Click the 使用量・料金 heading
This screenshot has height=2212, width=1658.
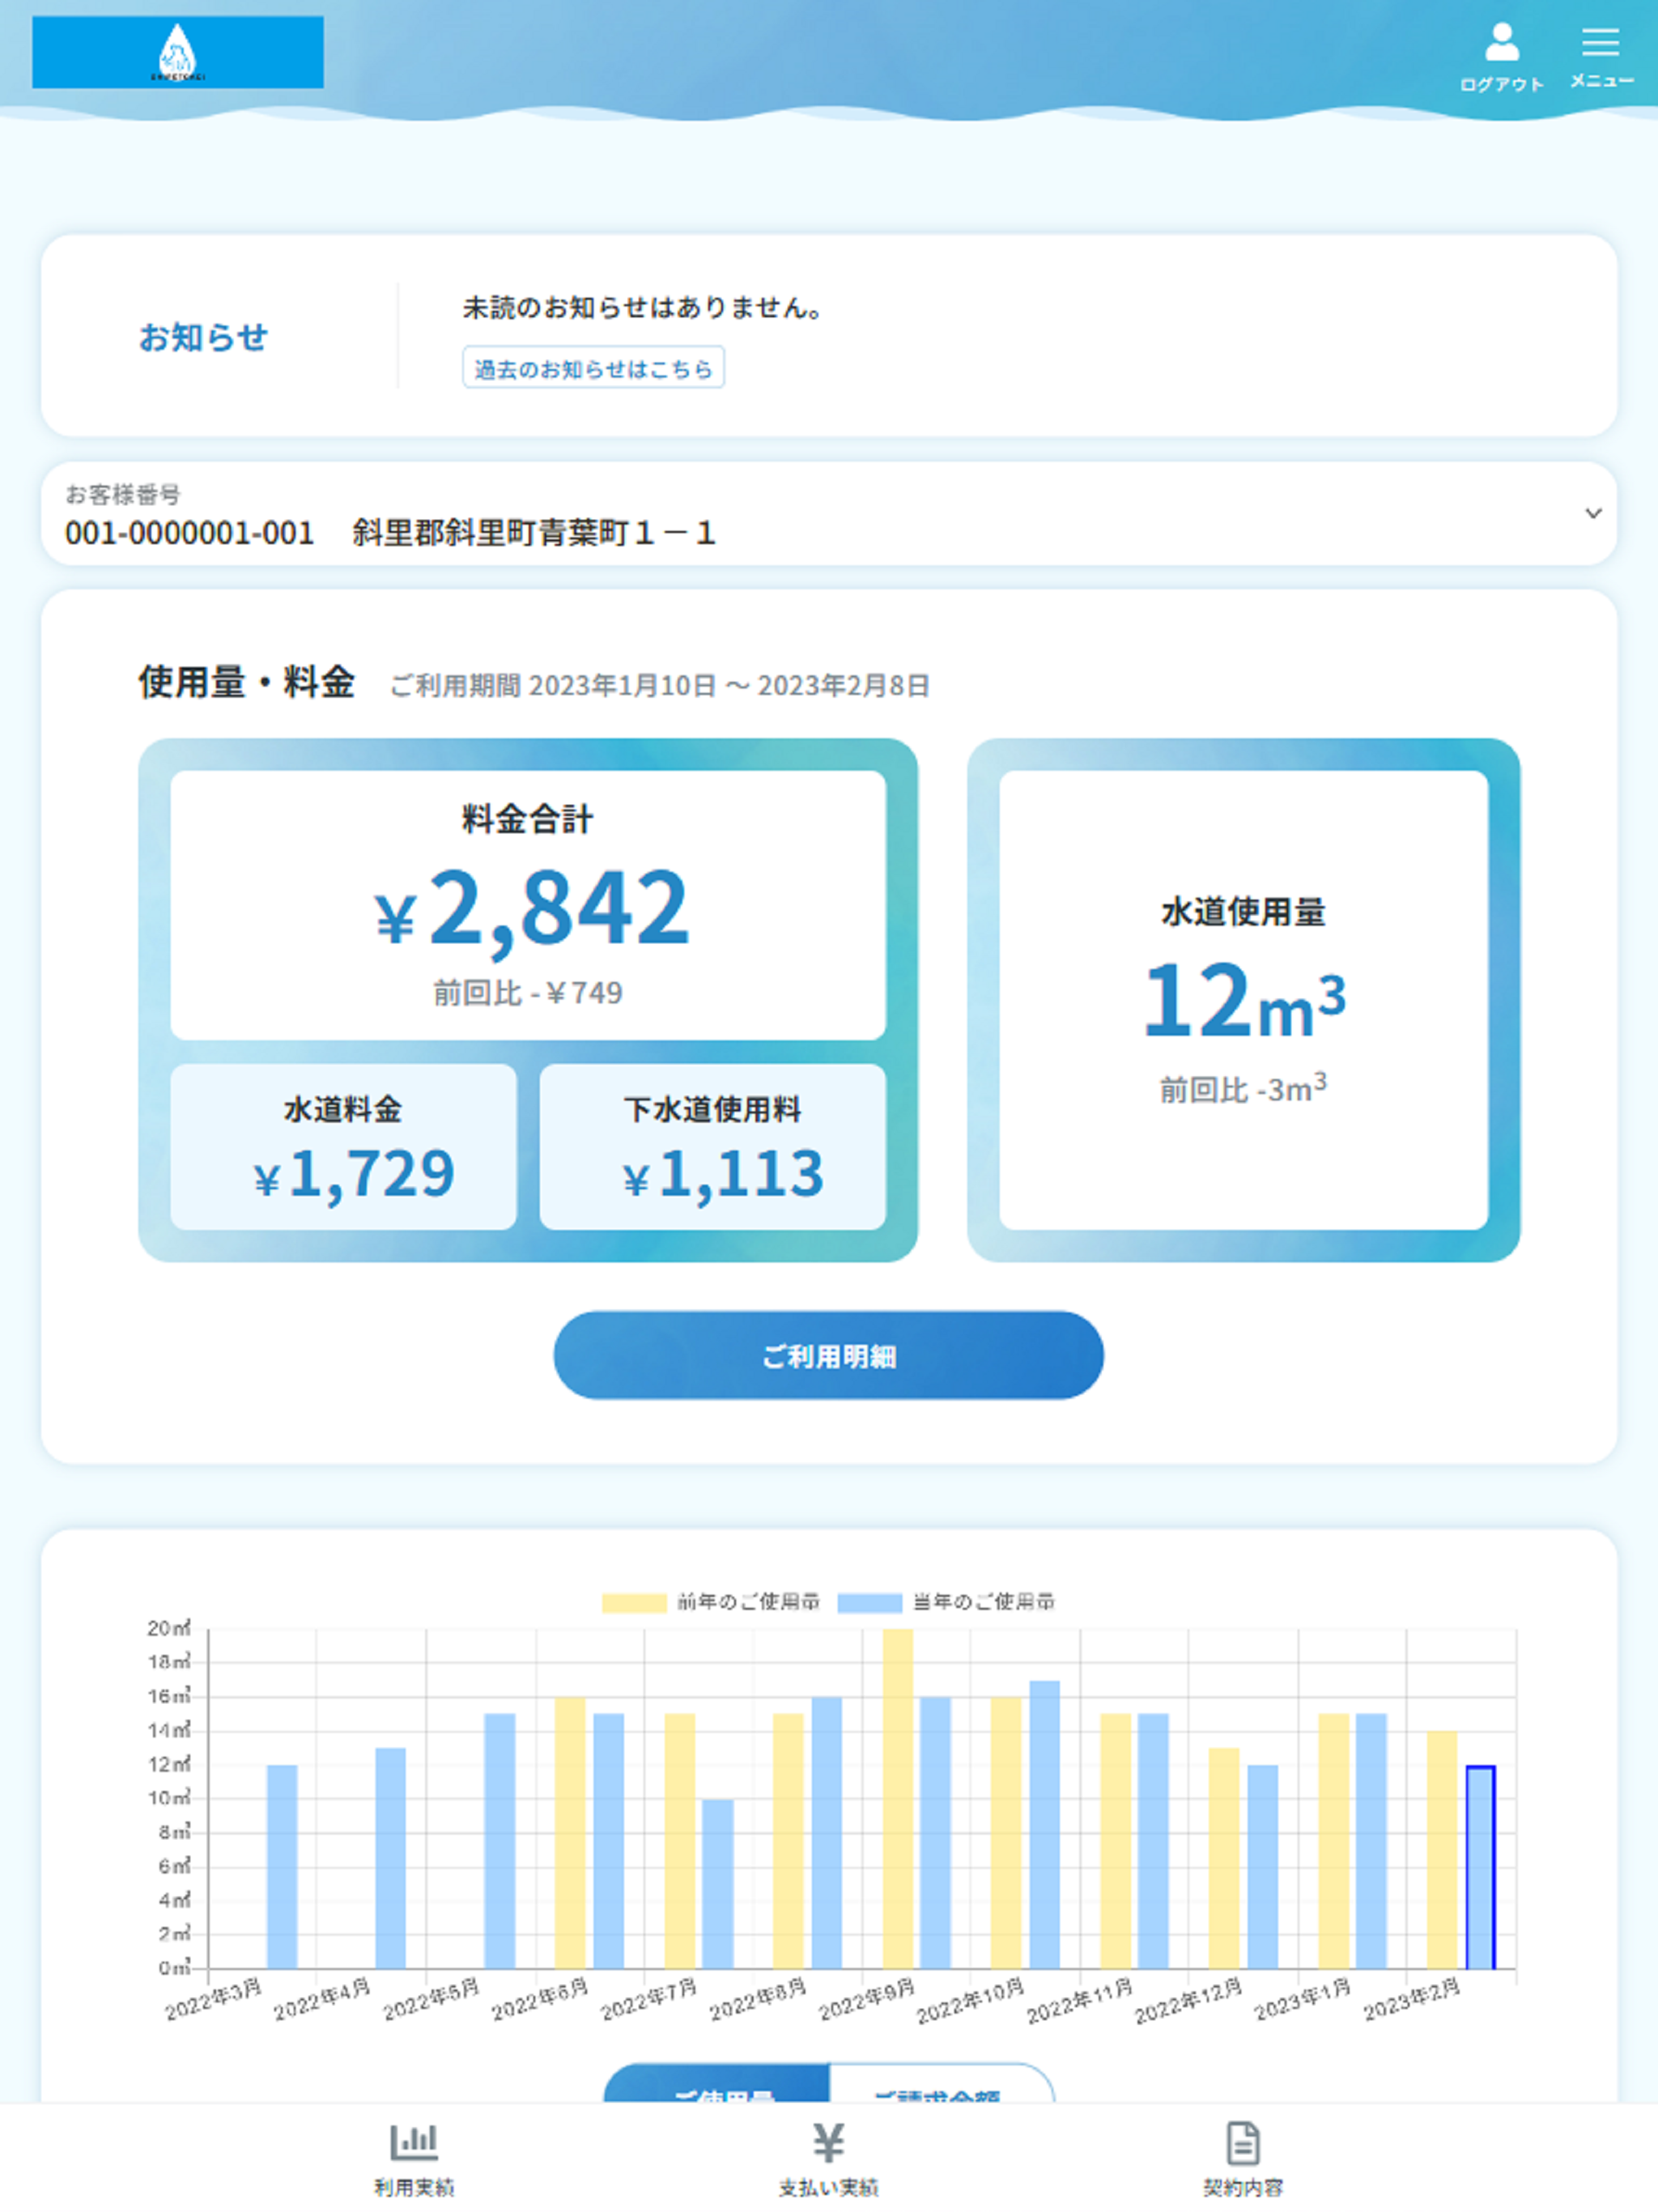tap(247, 682)
